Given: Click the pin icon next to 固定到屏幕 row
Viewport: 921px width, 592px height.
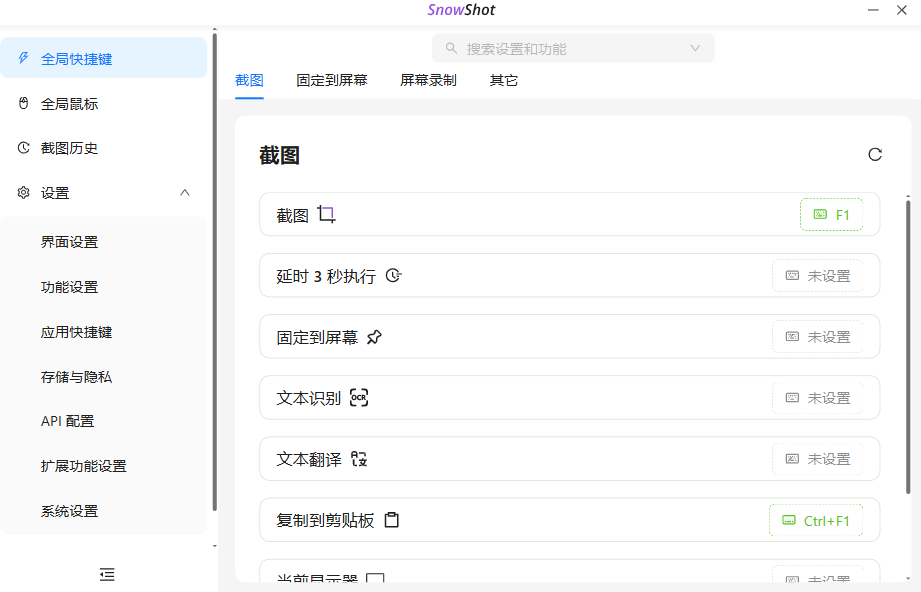Looking at the screenshot, I should (x=374, y=337).
